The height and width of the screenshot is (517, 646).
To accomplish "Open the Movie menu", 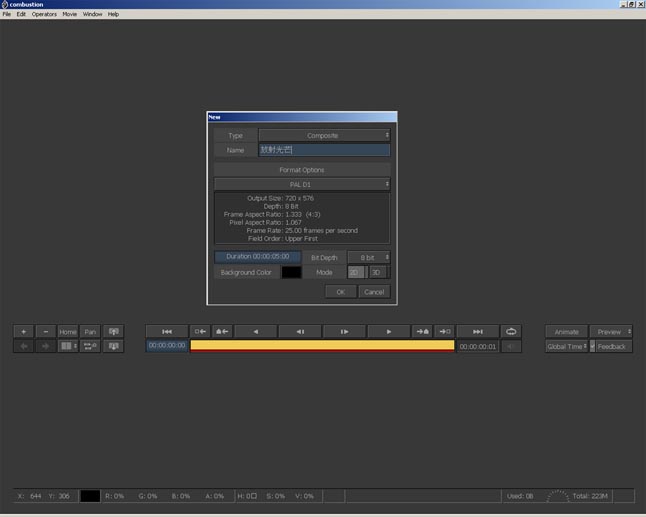I will 70,14.
